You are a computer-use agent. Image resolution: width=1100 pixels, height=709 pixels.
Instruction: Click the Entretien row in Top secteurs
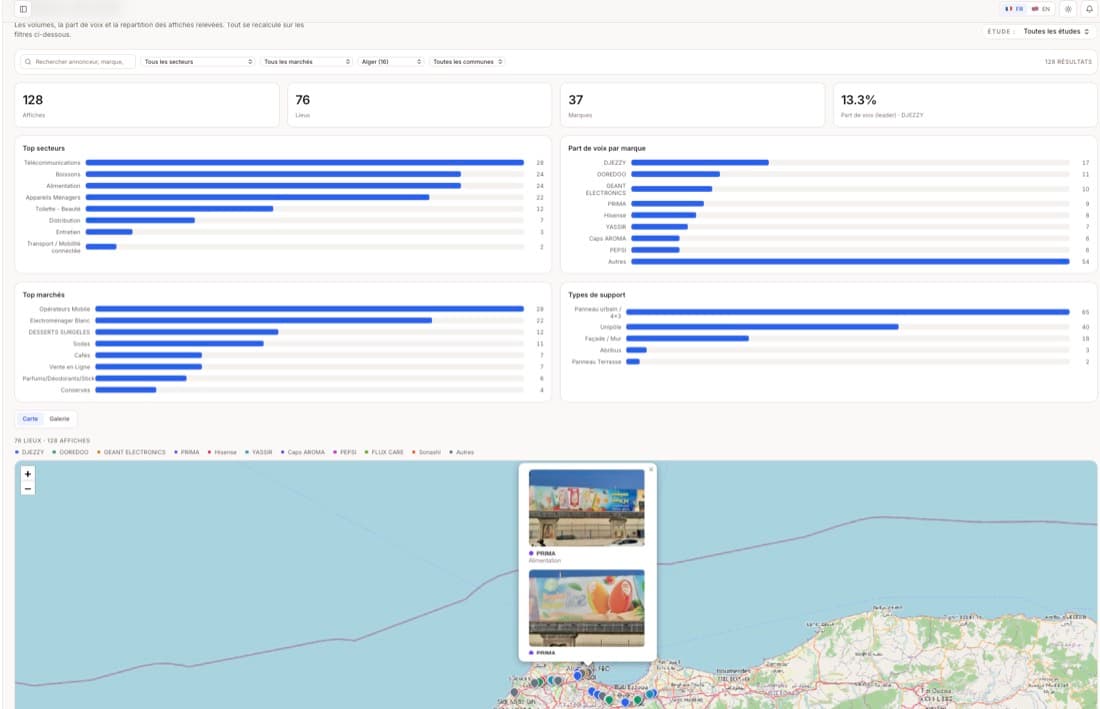pos(283,232)
